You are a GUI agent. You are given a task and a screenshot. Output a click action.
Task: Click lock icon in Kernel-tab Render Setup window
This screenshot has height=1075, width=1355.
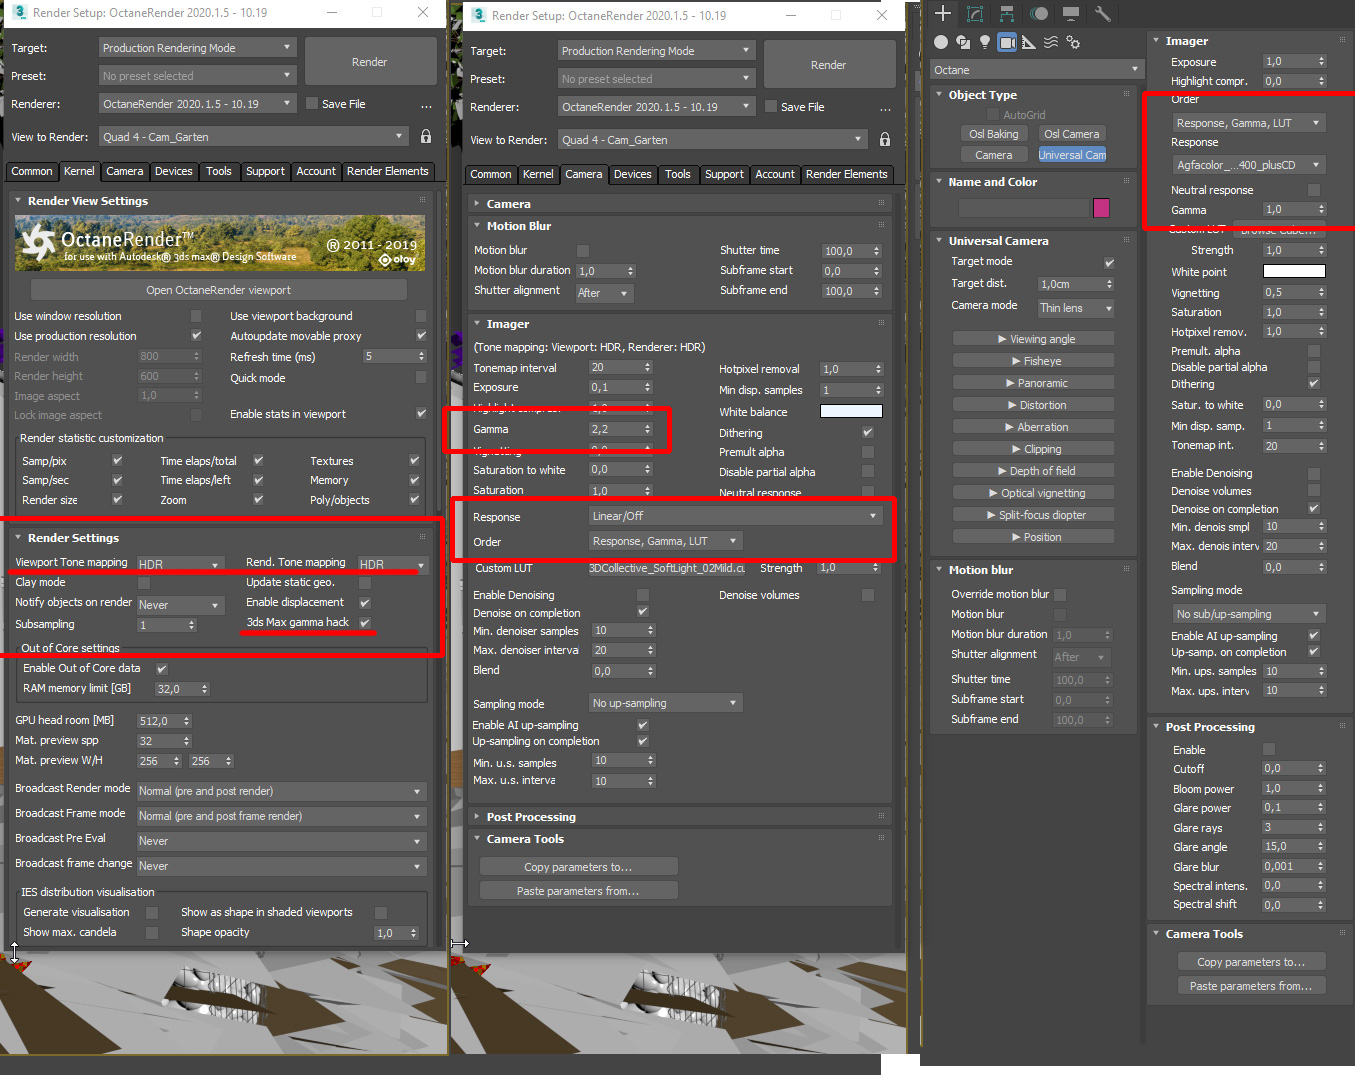pyautogui.click(x=426, y=137)
